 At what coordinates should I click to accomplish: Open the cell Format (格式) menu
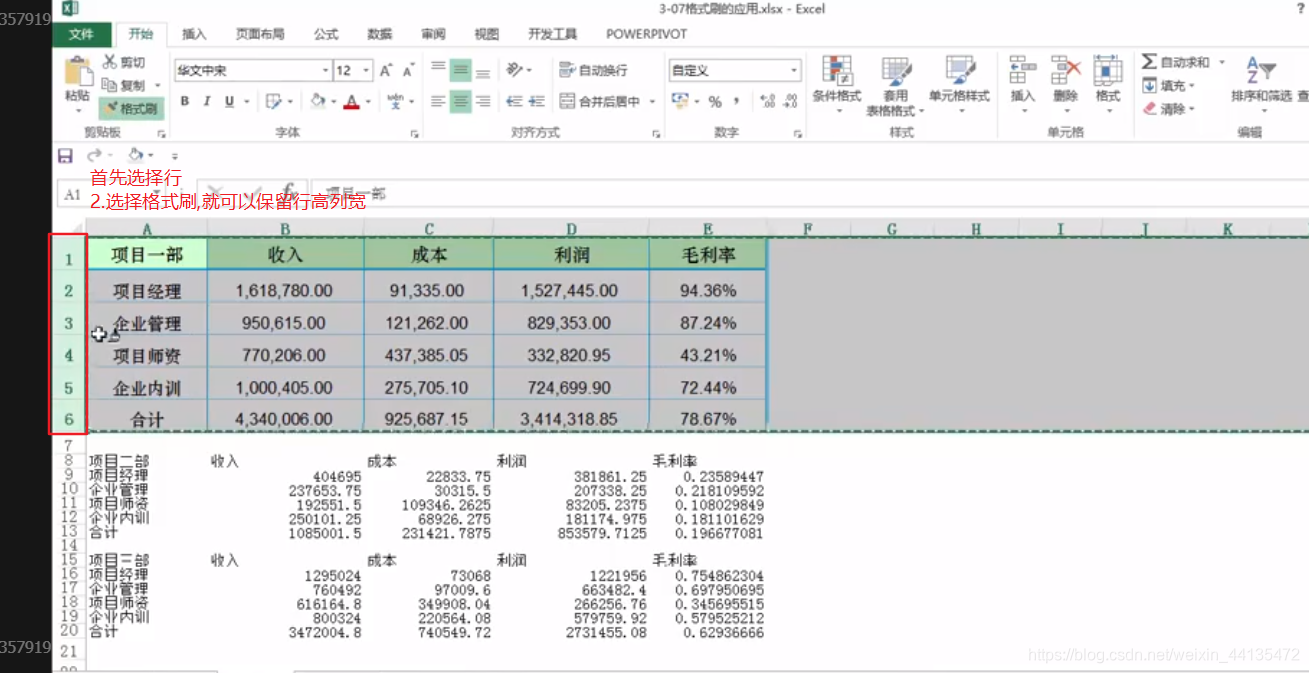pos(1108,84)
